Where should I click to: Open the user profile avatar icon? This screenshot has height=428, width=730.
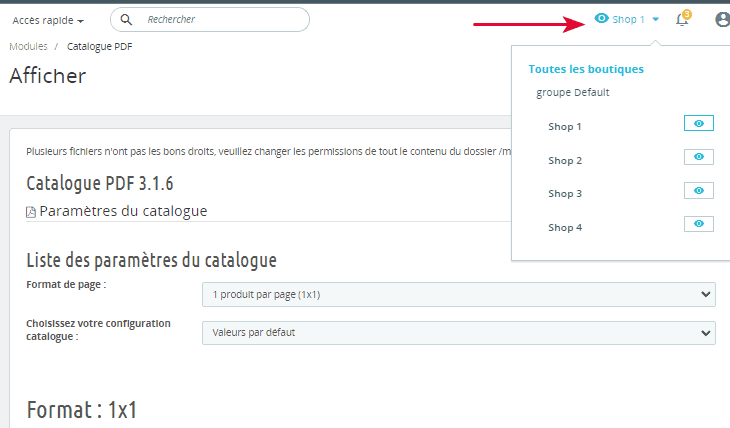pos(723,19)
